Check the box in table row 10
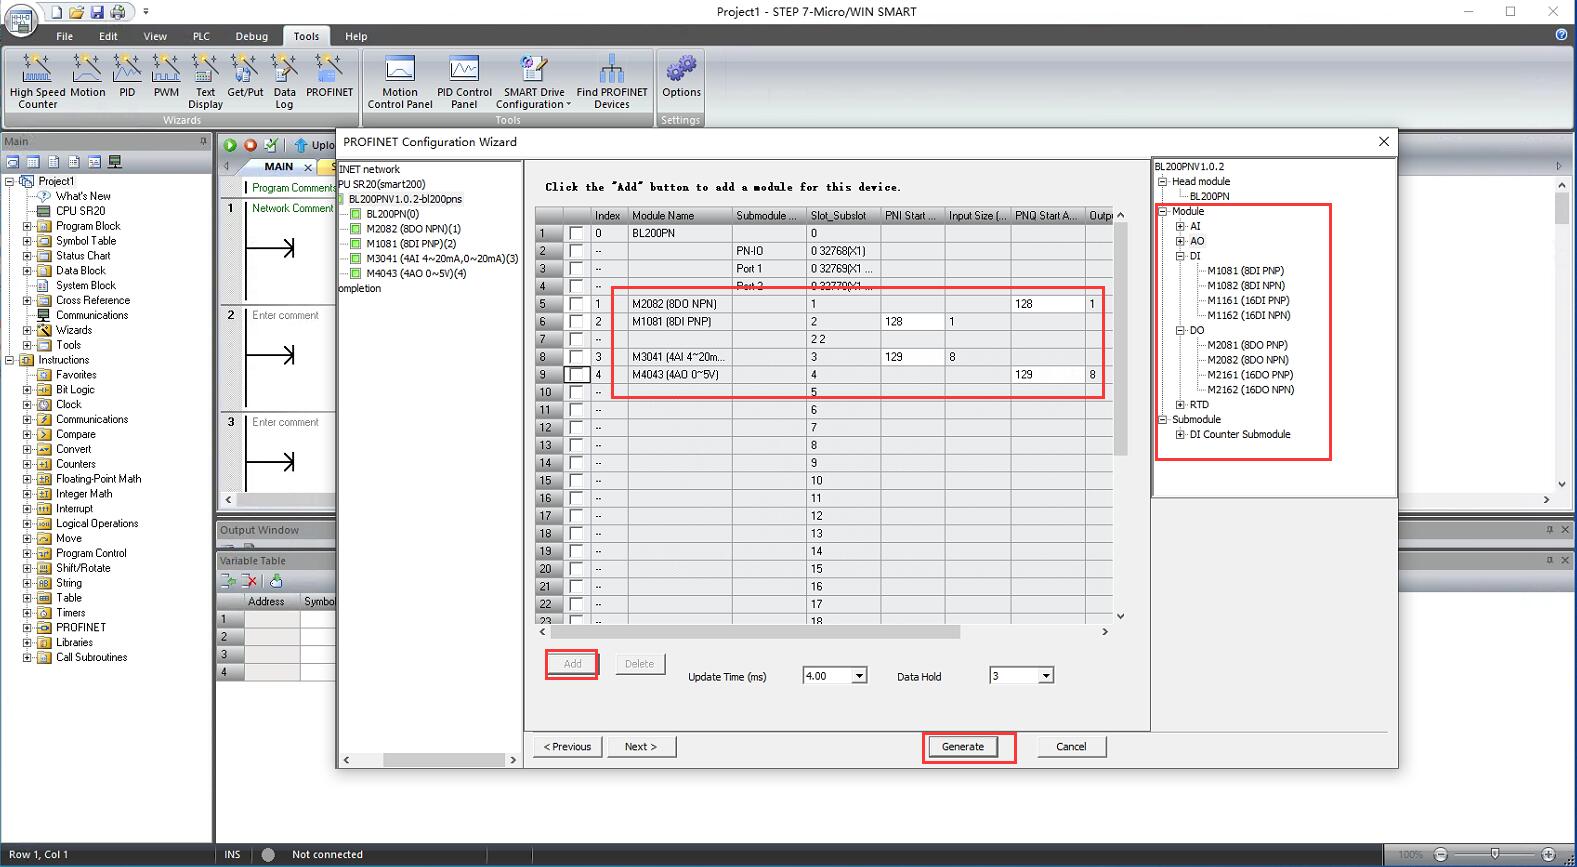Viewport: 1577px width, 867px height. [576, 392]
